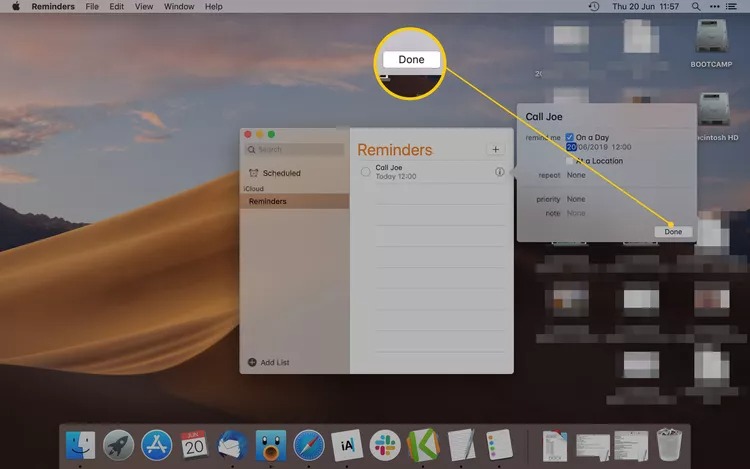750x469 pixels.
Task: Open Tweetbot icon in Dock
Action: 271,445
